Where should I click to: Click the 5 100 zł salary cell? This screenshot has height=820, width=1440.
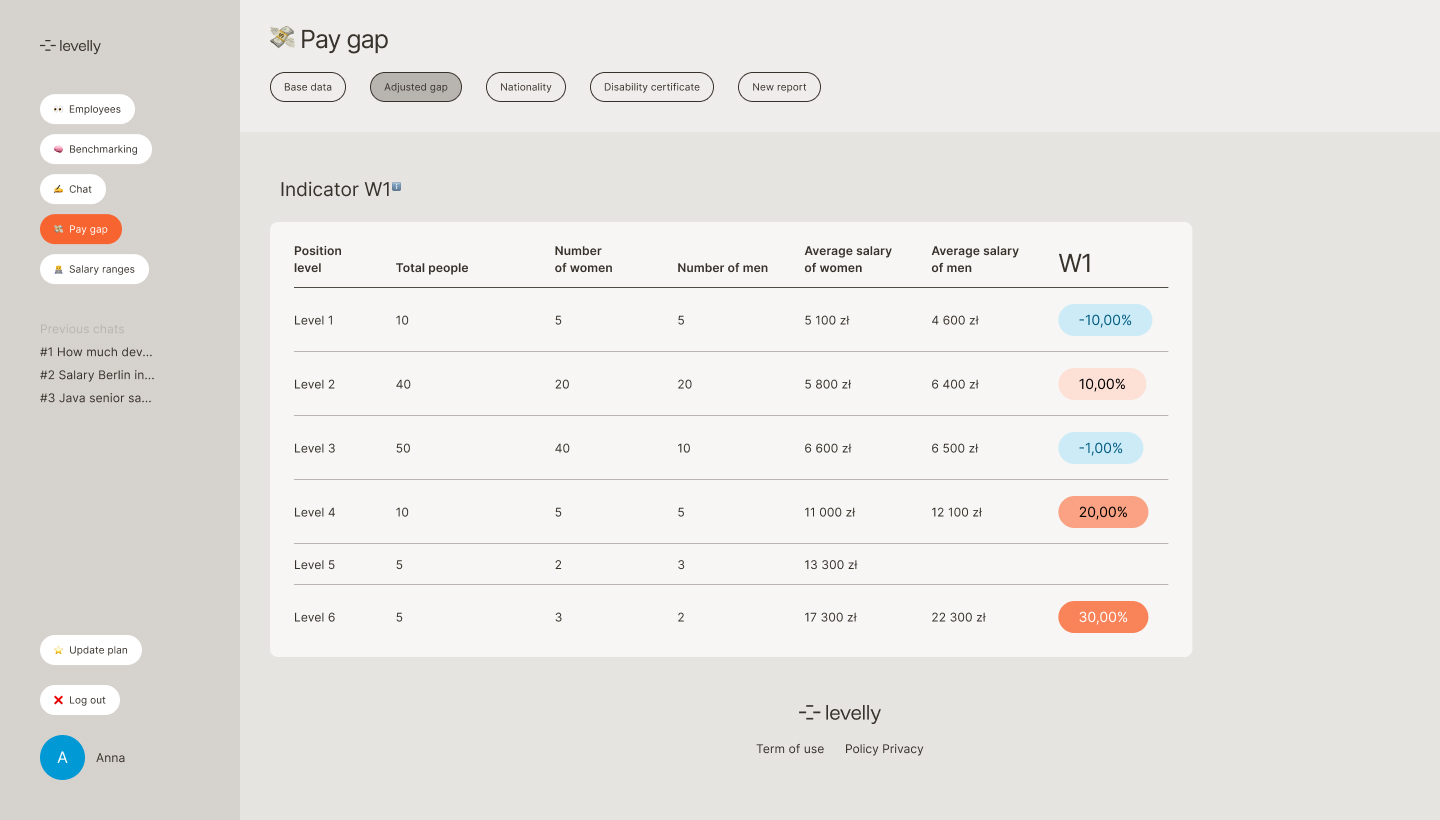pyautogui.click(x=827, y=320)
